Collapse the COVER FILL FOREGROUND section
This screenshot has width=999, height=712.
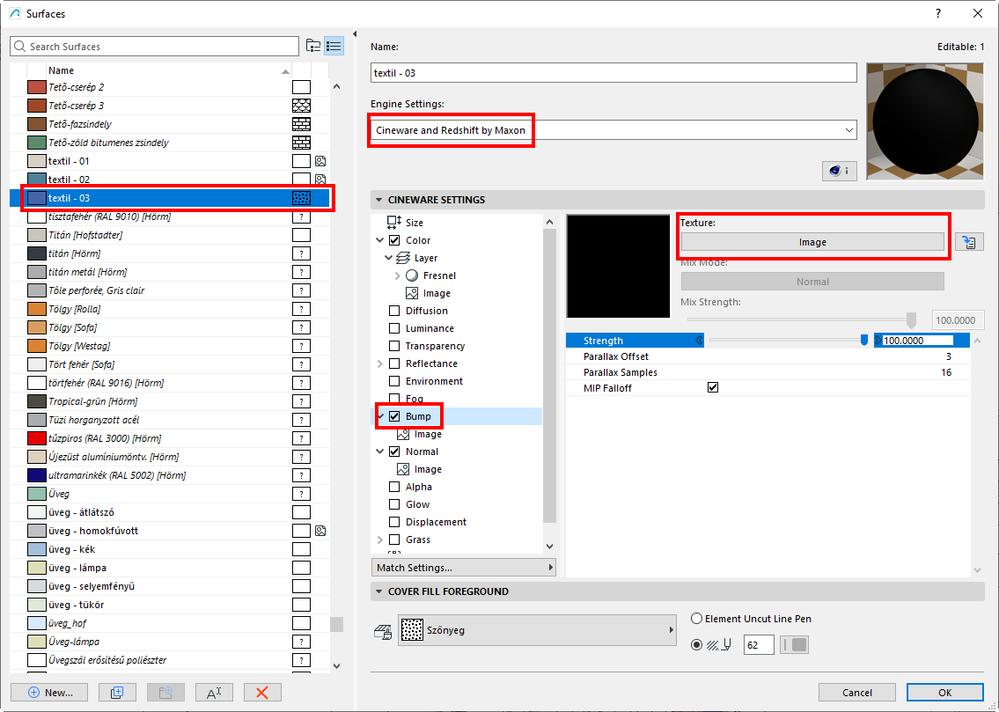(378, 592)
